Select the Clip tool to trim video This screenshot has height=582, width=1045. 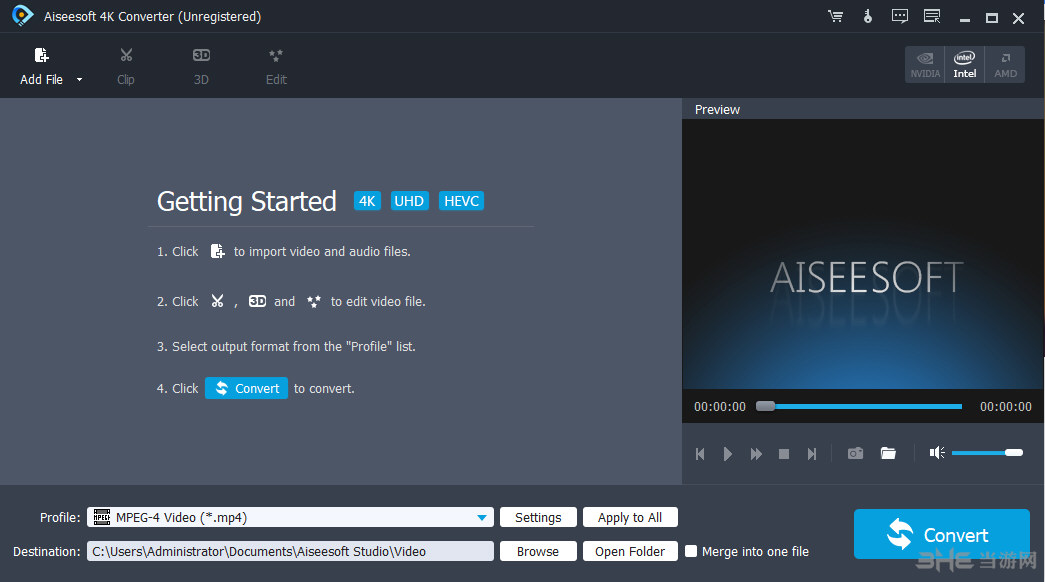[x=126, y=65]
